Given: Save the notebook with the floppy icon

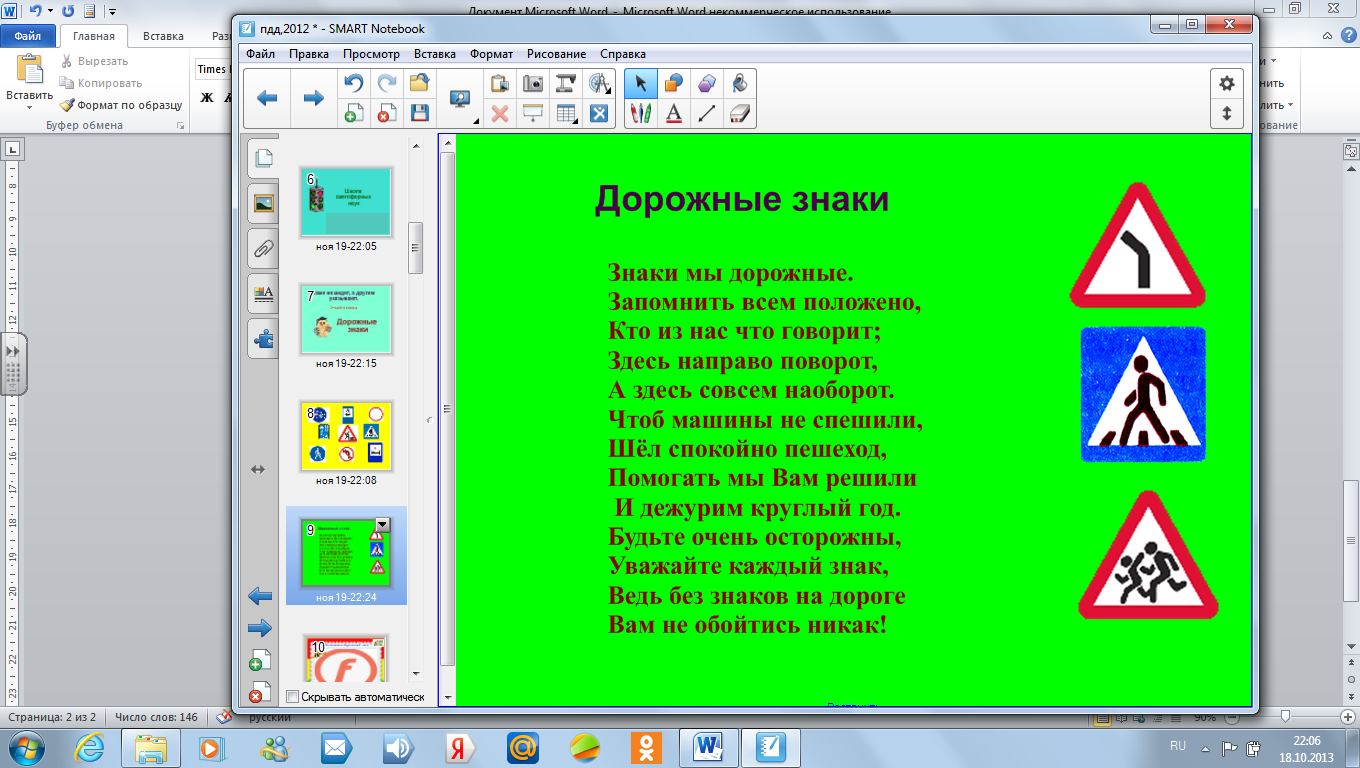Looking at the screenshot, I should tap(419, 113).
